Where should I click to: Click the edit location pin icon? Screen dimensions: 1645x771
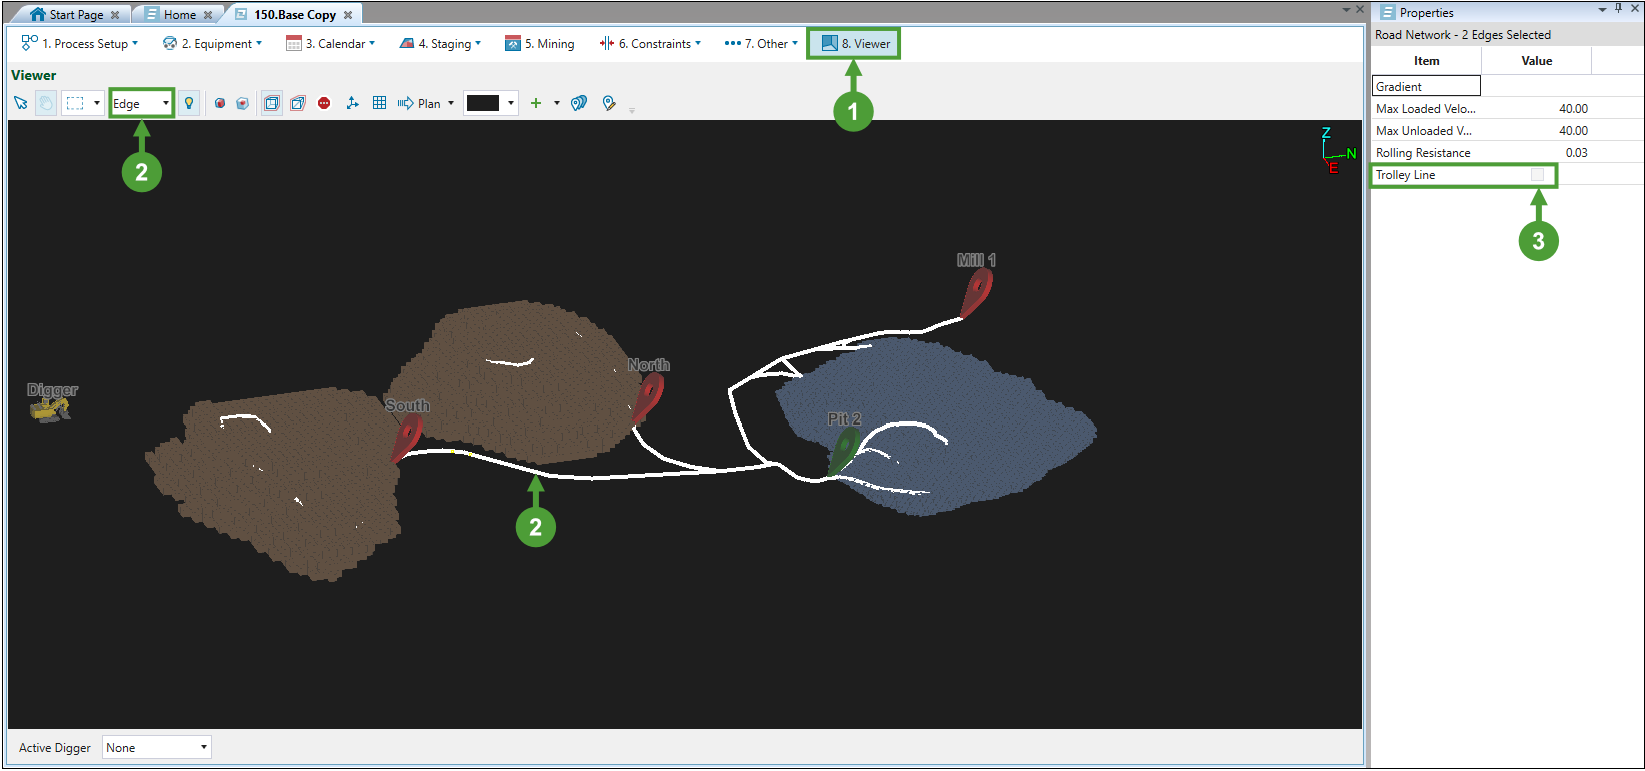[x=609, y=103]
